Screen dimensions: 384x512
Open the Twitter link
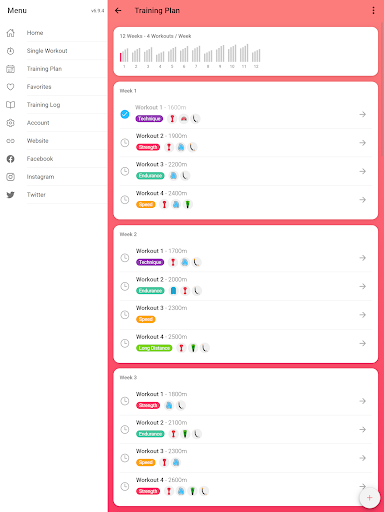tap(54, 195)
